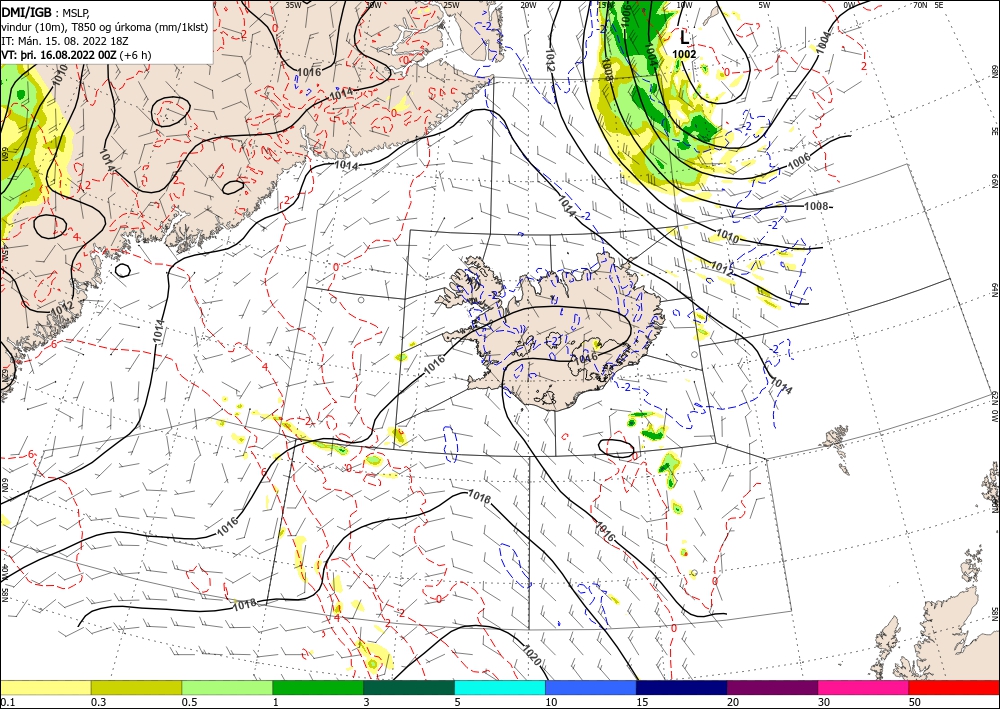
Task: Click the 'L' low pressure marker
Action: point(684,36)
